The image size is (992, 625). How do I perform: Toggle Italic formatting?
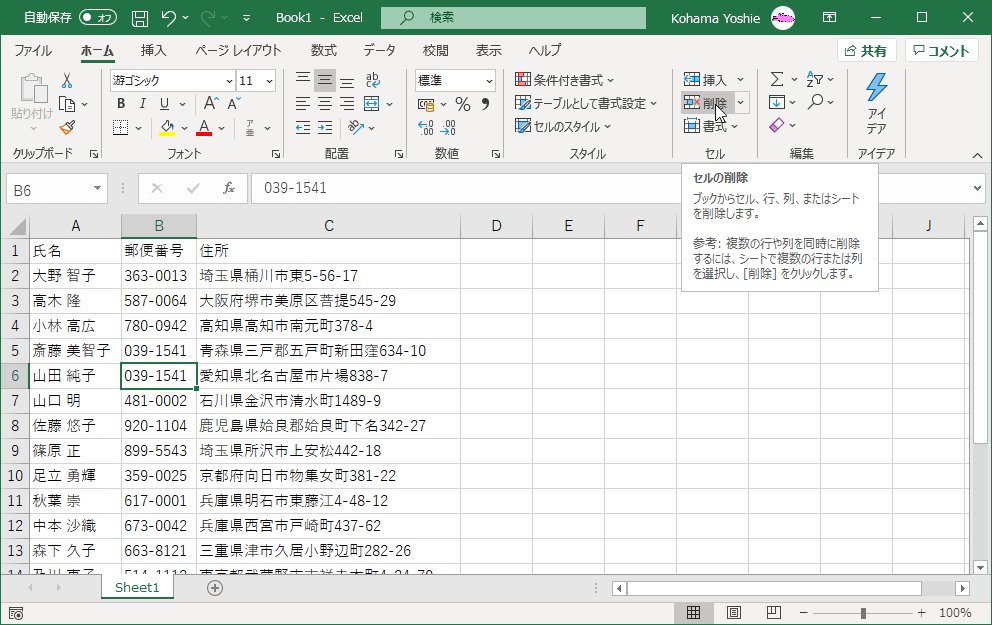tap(143, 104)
